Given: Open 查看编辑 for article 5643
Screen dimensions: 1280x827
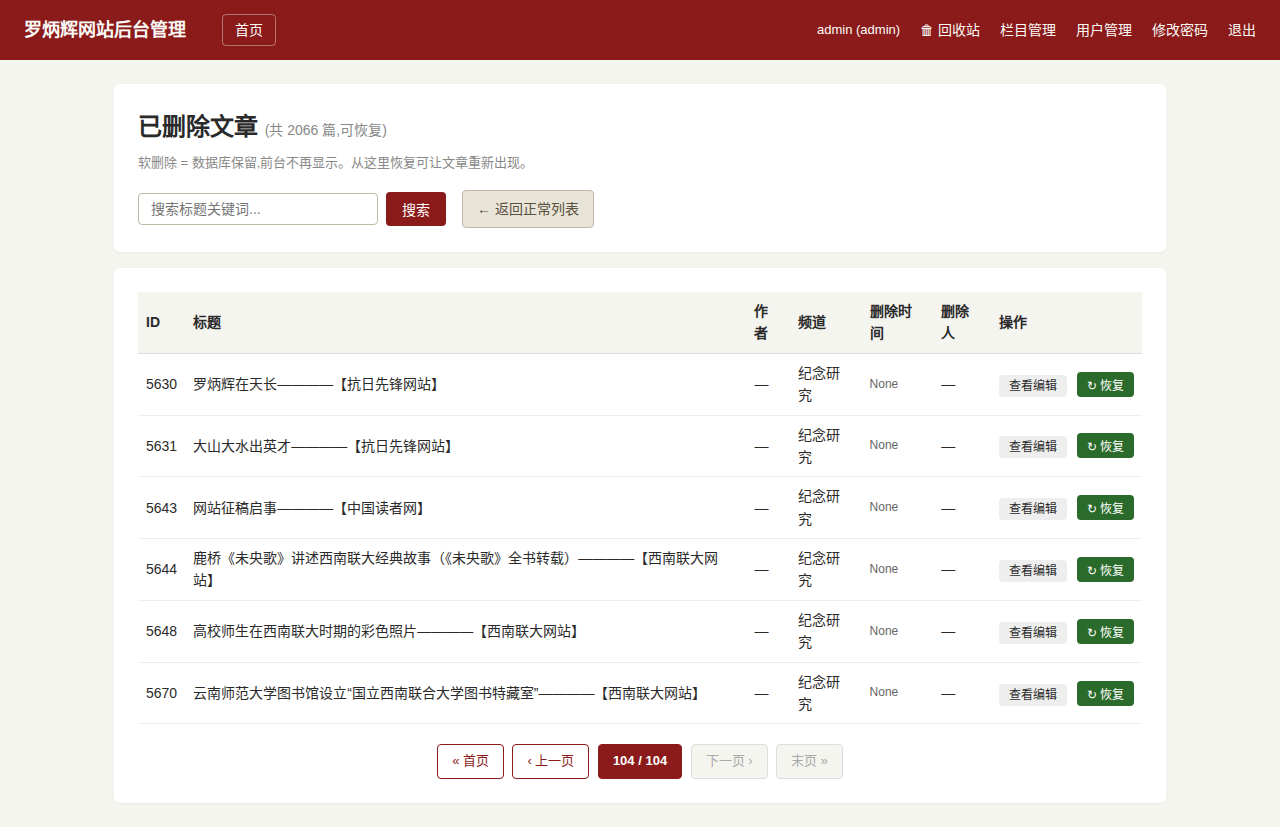Looking at the screenshot, I should pyautogui.click(x=1033, y=509).
